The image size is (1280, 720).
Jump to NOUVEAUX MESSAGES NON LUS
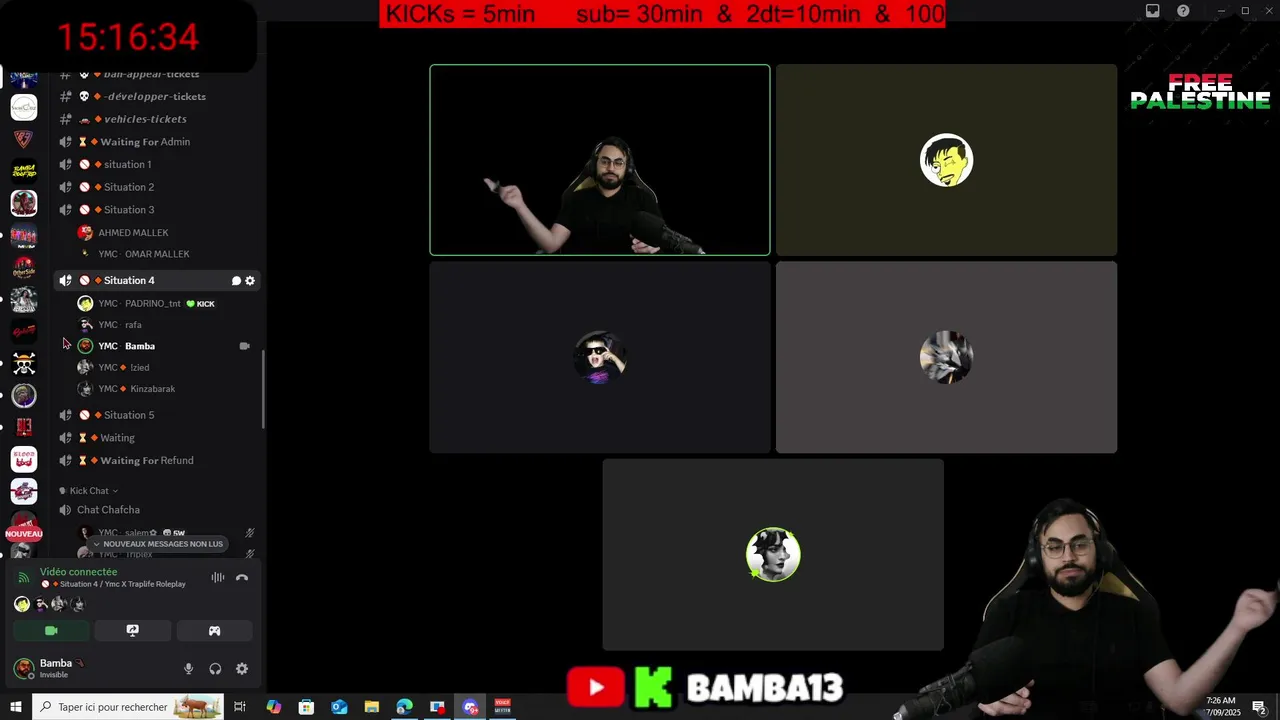point(158,544)
